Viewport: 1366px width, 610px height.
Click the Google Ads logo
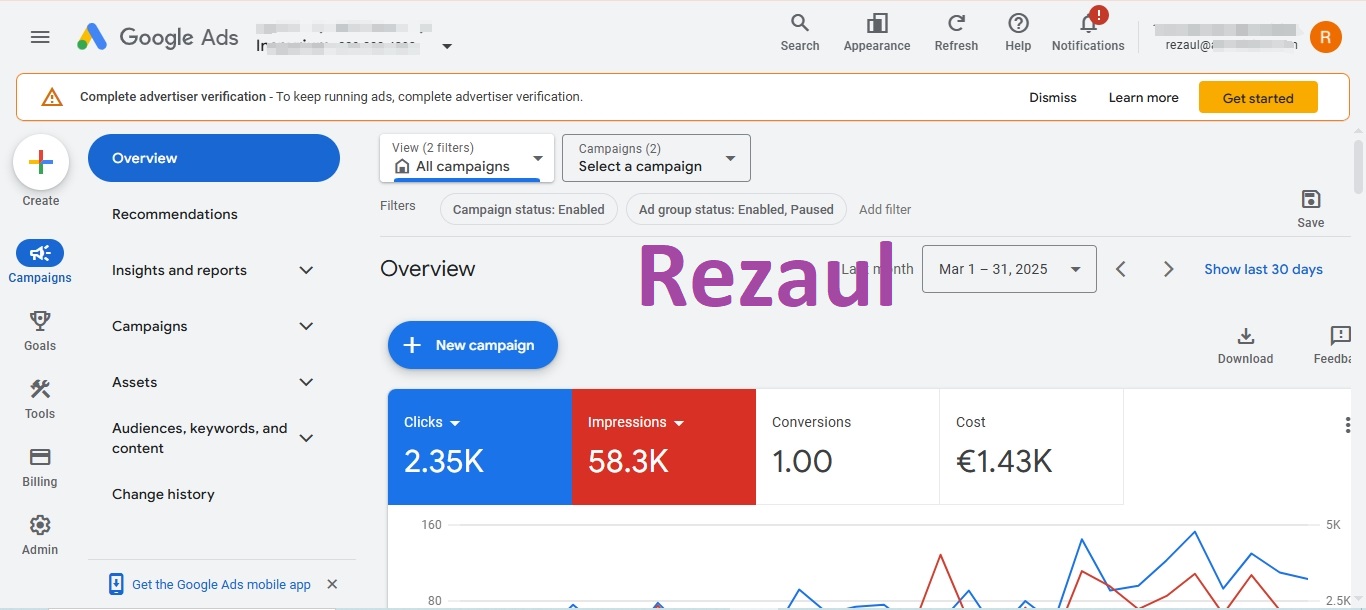click(158, 37)
